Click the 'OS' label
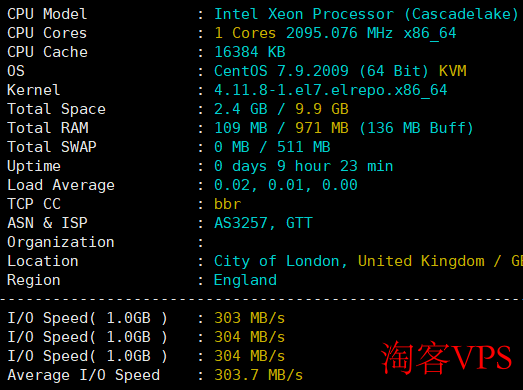 [16, 71]
